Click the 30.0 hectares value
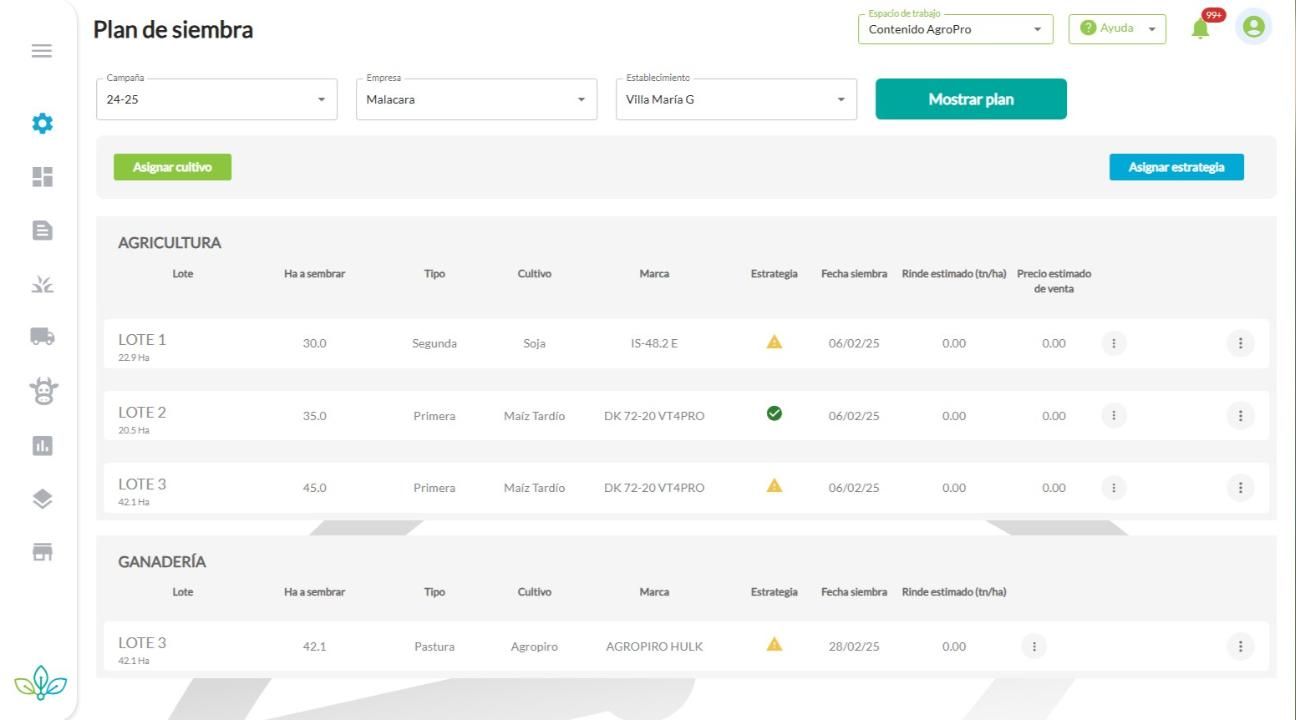The width and height of the screenshot is (1300, 720). pos(315,343)
